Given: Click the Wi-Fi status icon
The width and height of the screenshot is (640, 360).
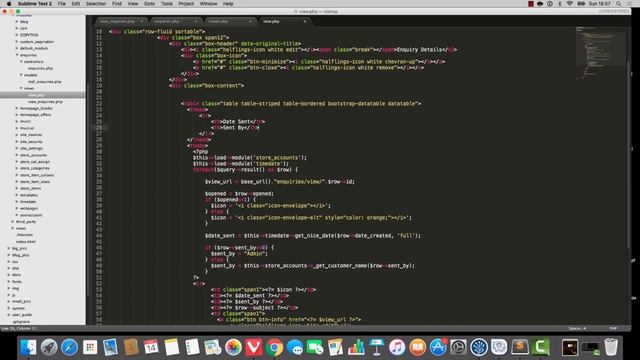Looking at the screenshot, I should tap(570, 4).
